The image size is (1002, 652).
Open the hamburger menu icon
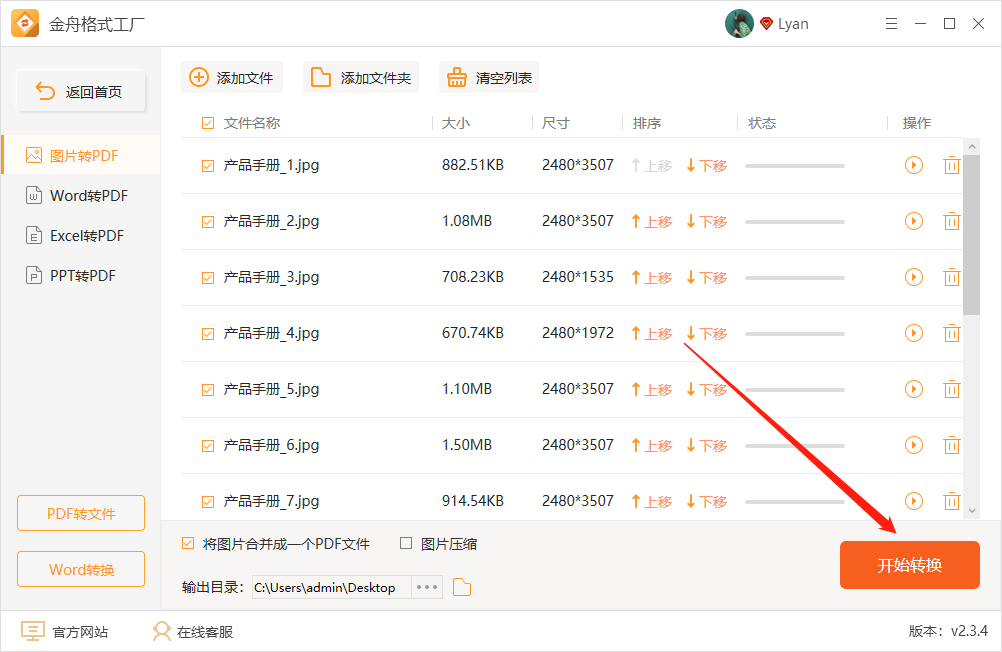point(891,24)
